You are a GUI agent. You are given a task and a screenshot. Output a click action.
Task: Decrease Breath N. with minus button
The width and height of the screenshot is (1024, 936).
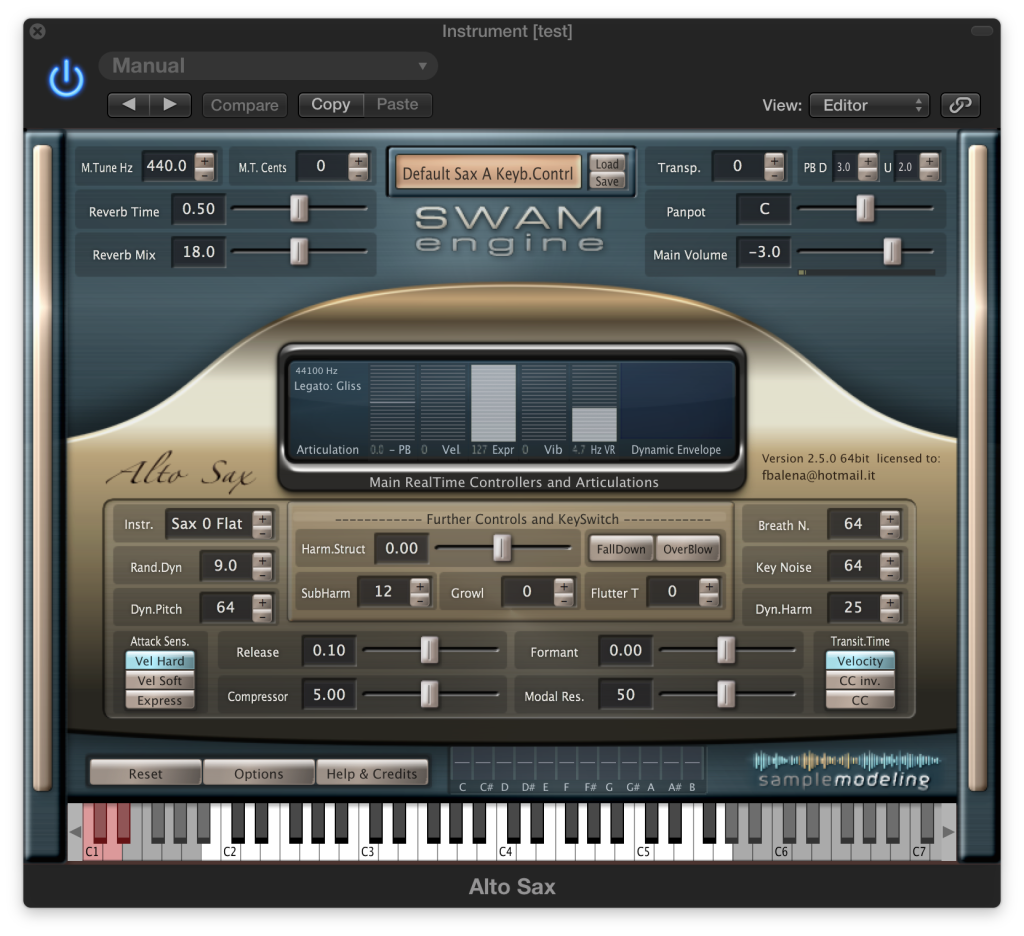point(890,532)
